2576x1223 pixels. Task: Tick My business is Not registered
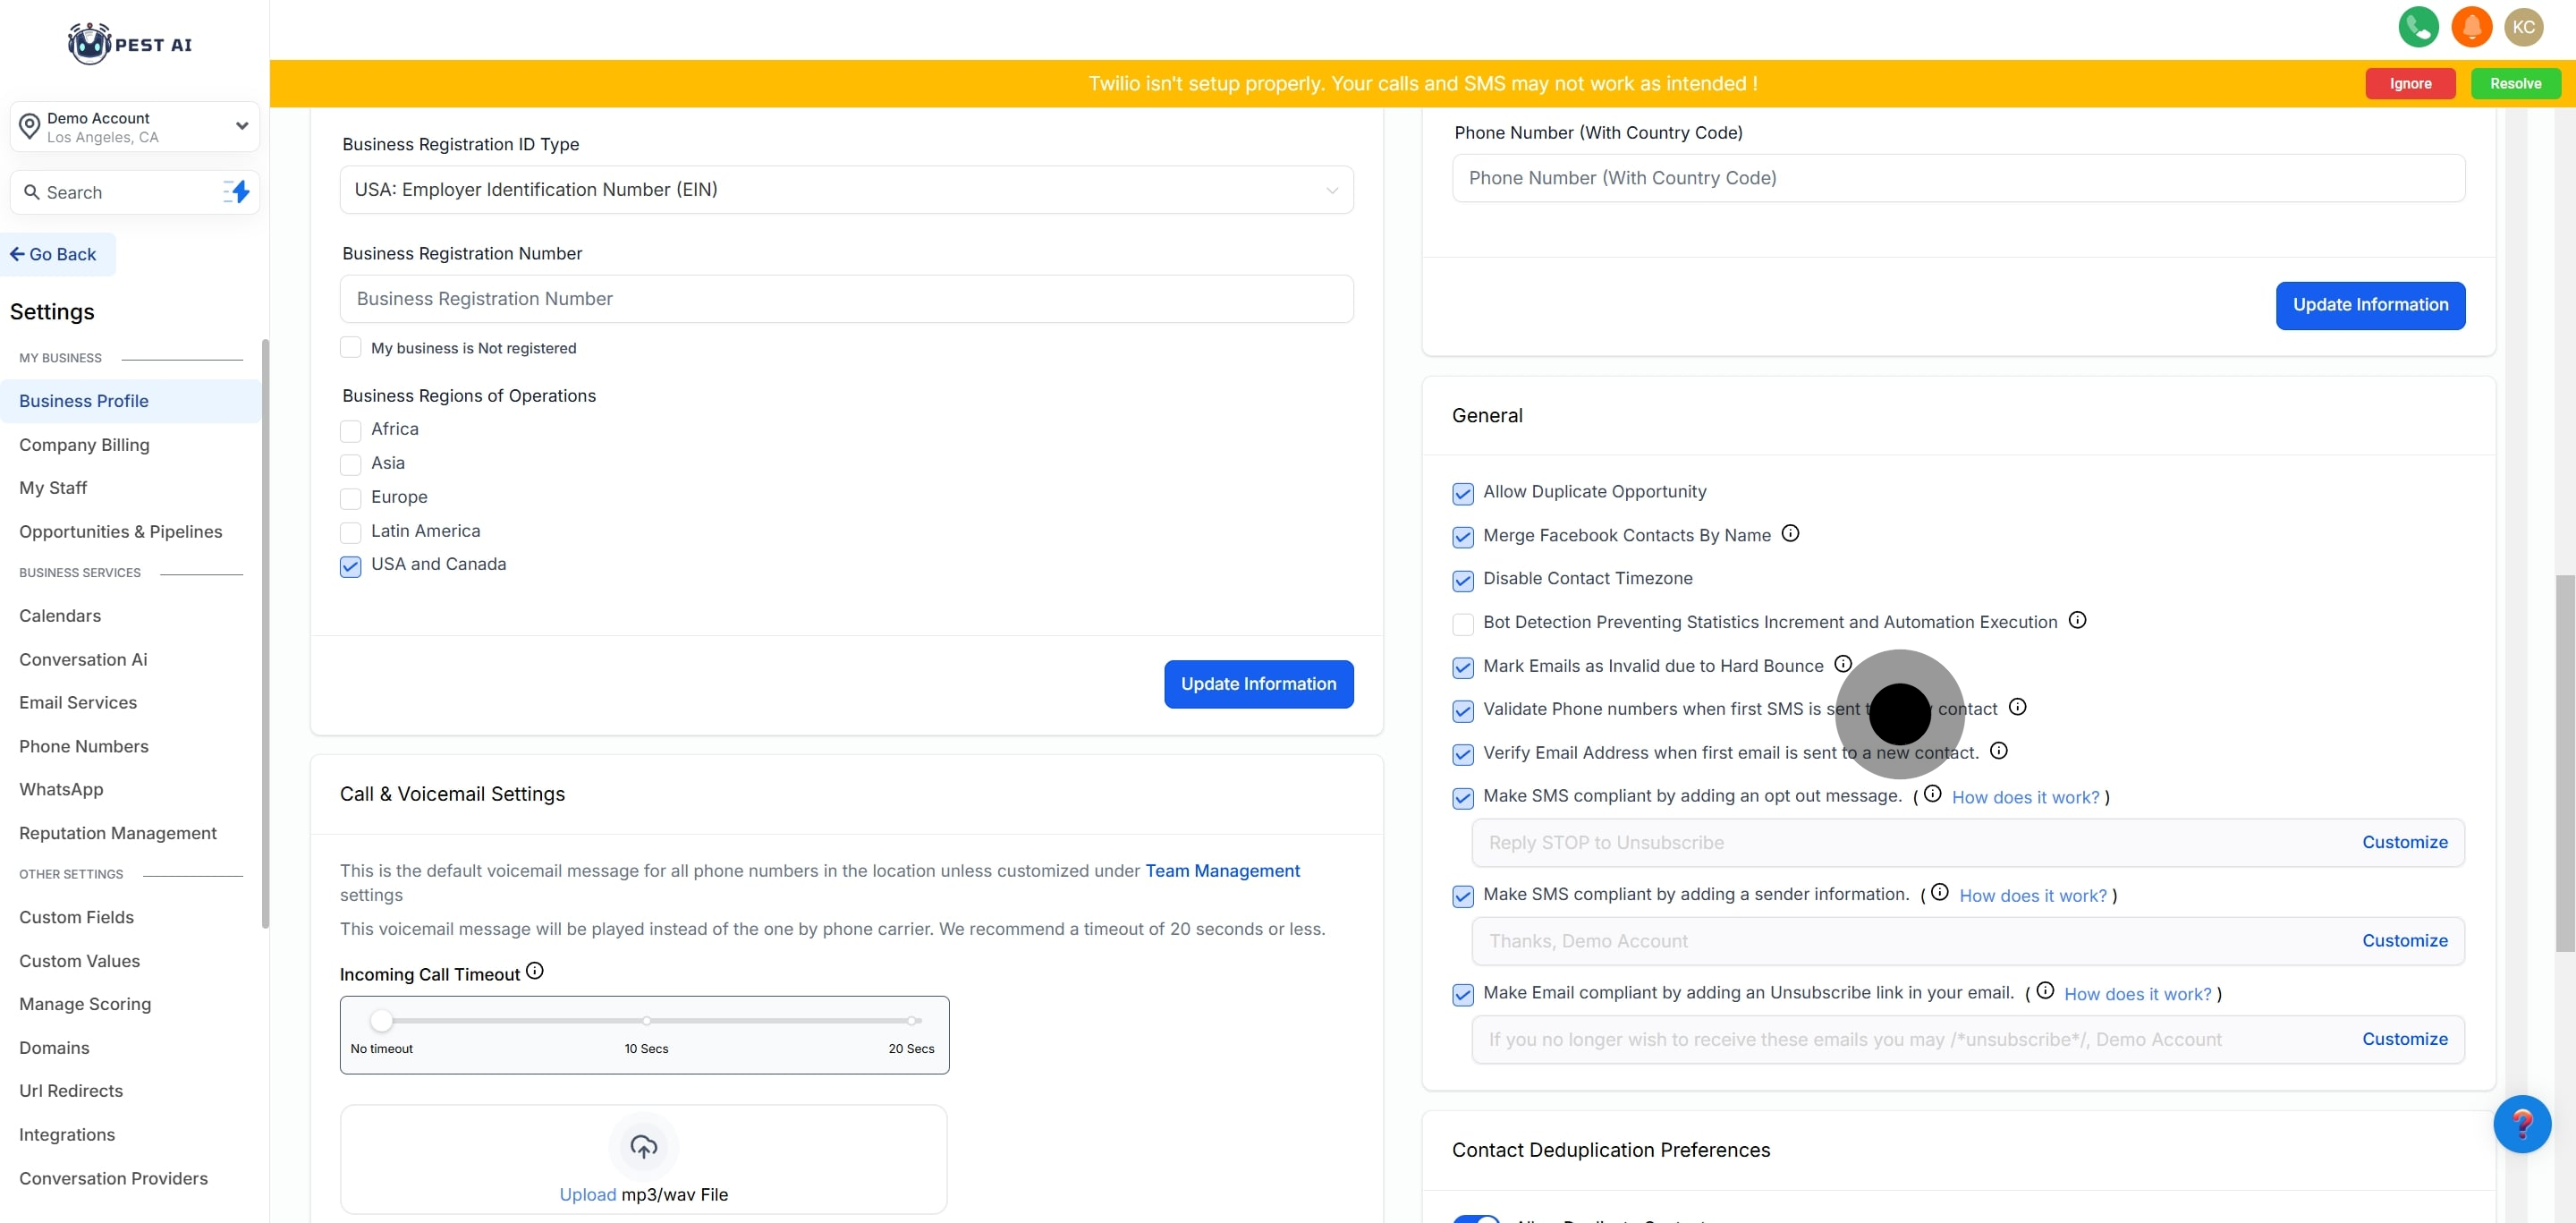click(350, 348)
